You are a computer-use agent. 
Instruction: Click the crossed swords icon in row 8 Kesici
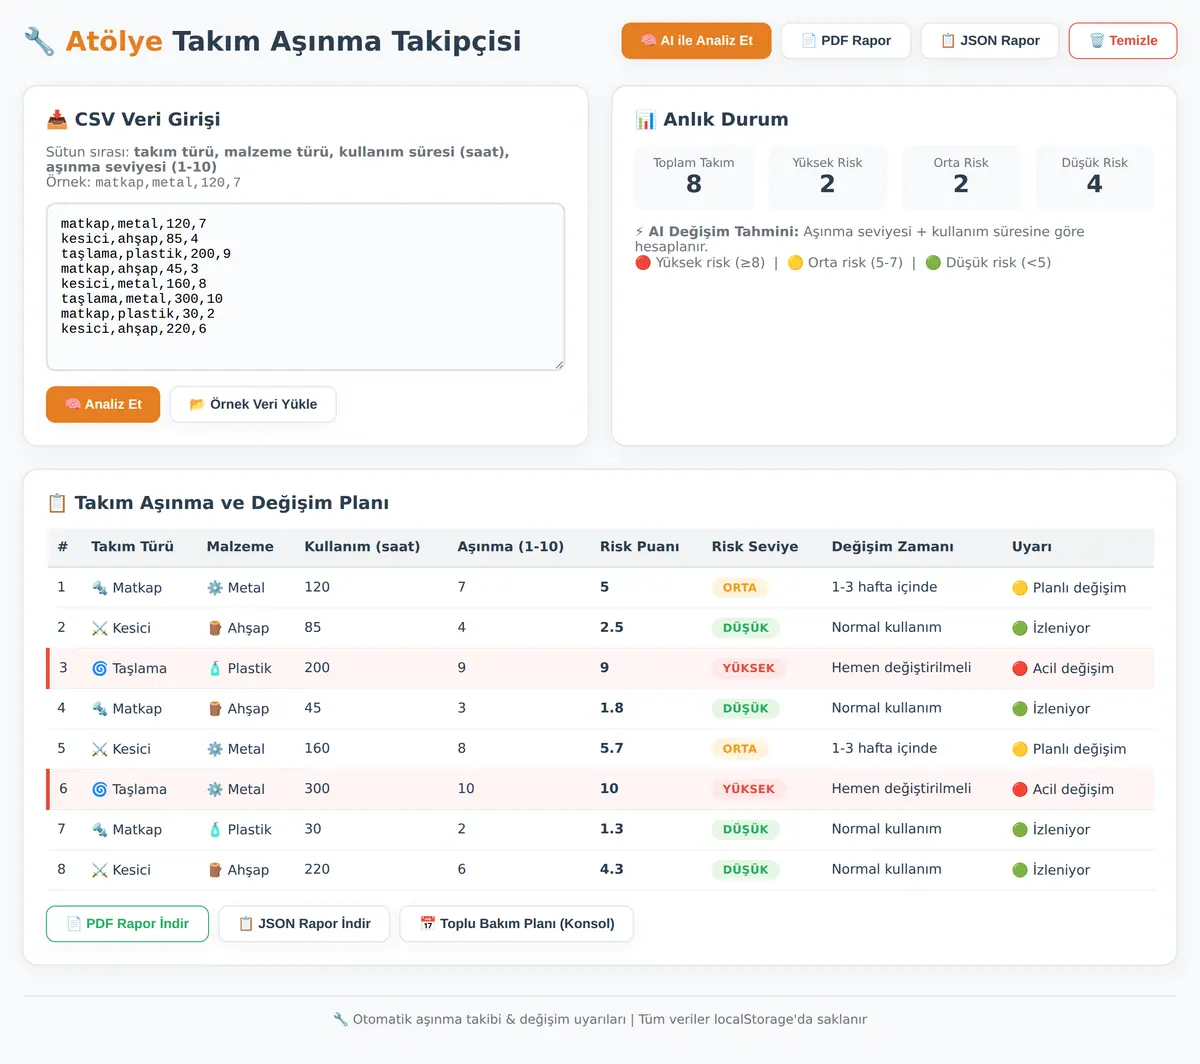tap(99, 870)
